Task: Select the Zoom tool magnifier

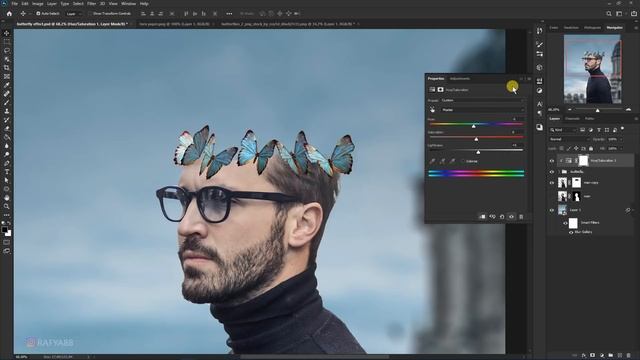Action: click(7, 206)
